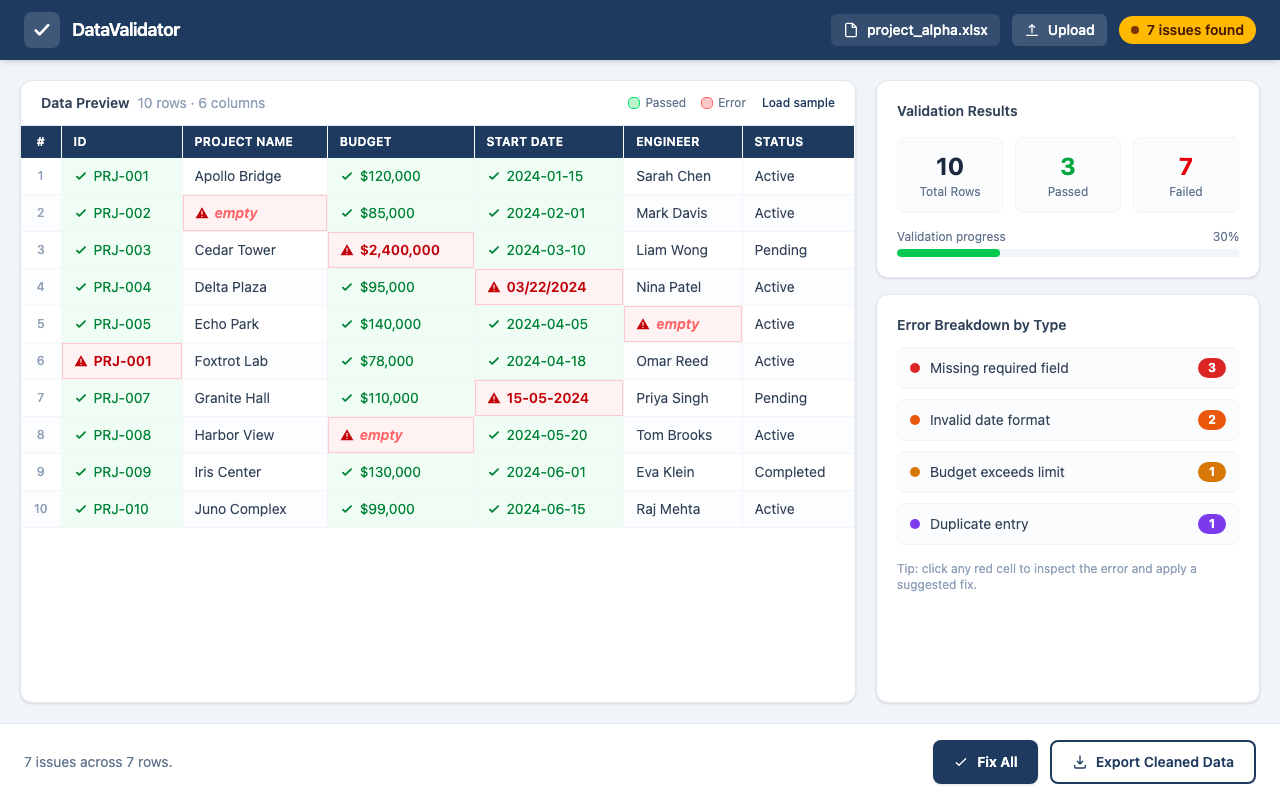Select the Missing required field error row
Image resolution: width=1280 pixels, height=800 pixels.
(x=1068, y=368)
